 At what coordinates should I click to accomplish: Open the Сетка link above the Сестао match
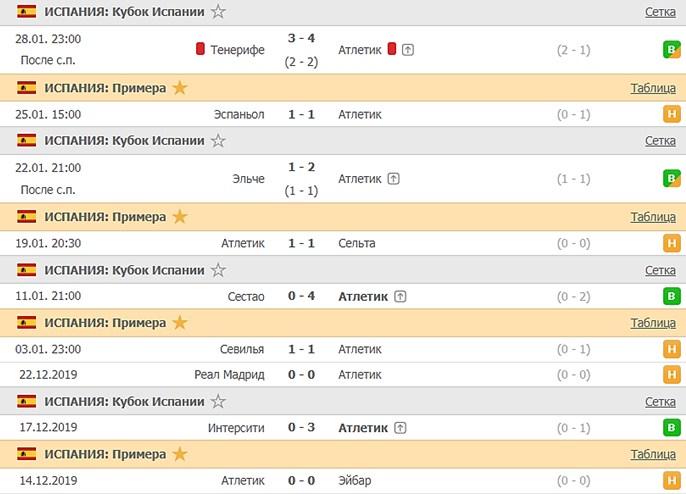click(660, 270)
